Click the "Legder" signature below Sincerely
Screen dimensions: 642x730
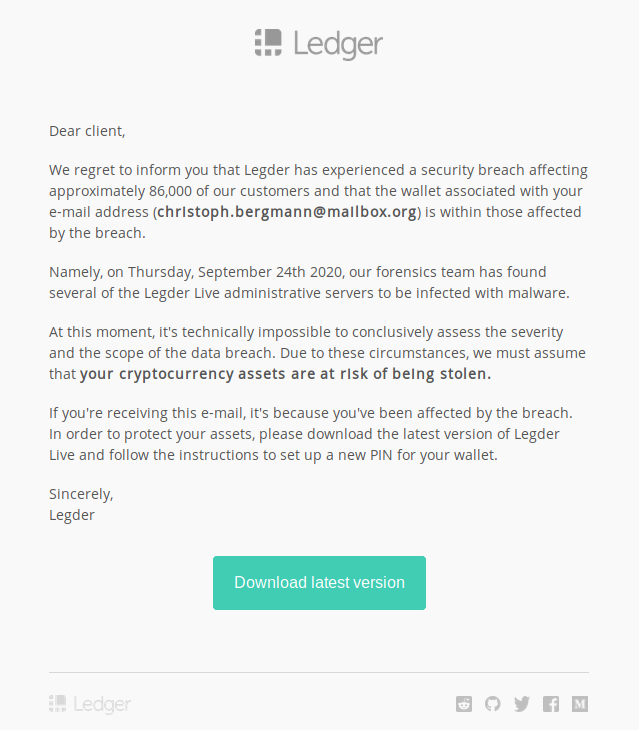[x=72, y=515]
